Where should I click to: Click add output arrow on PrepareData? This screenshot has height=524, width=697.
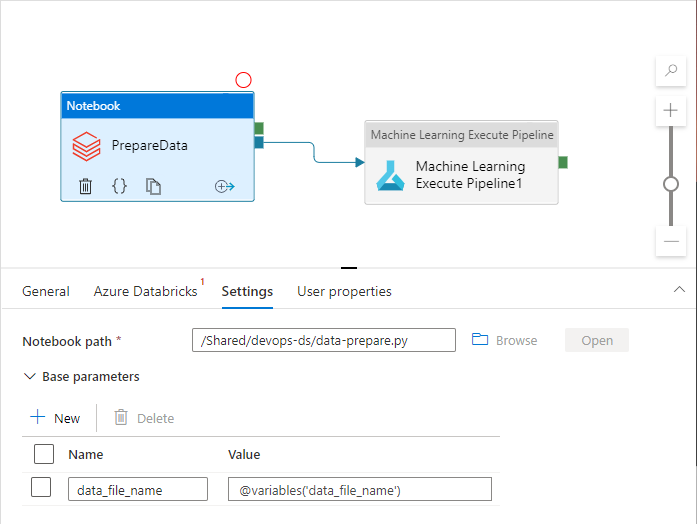[x=224, y=186]
